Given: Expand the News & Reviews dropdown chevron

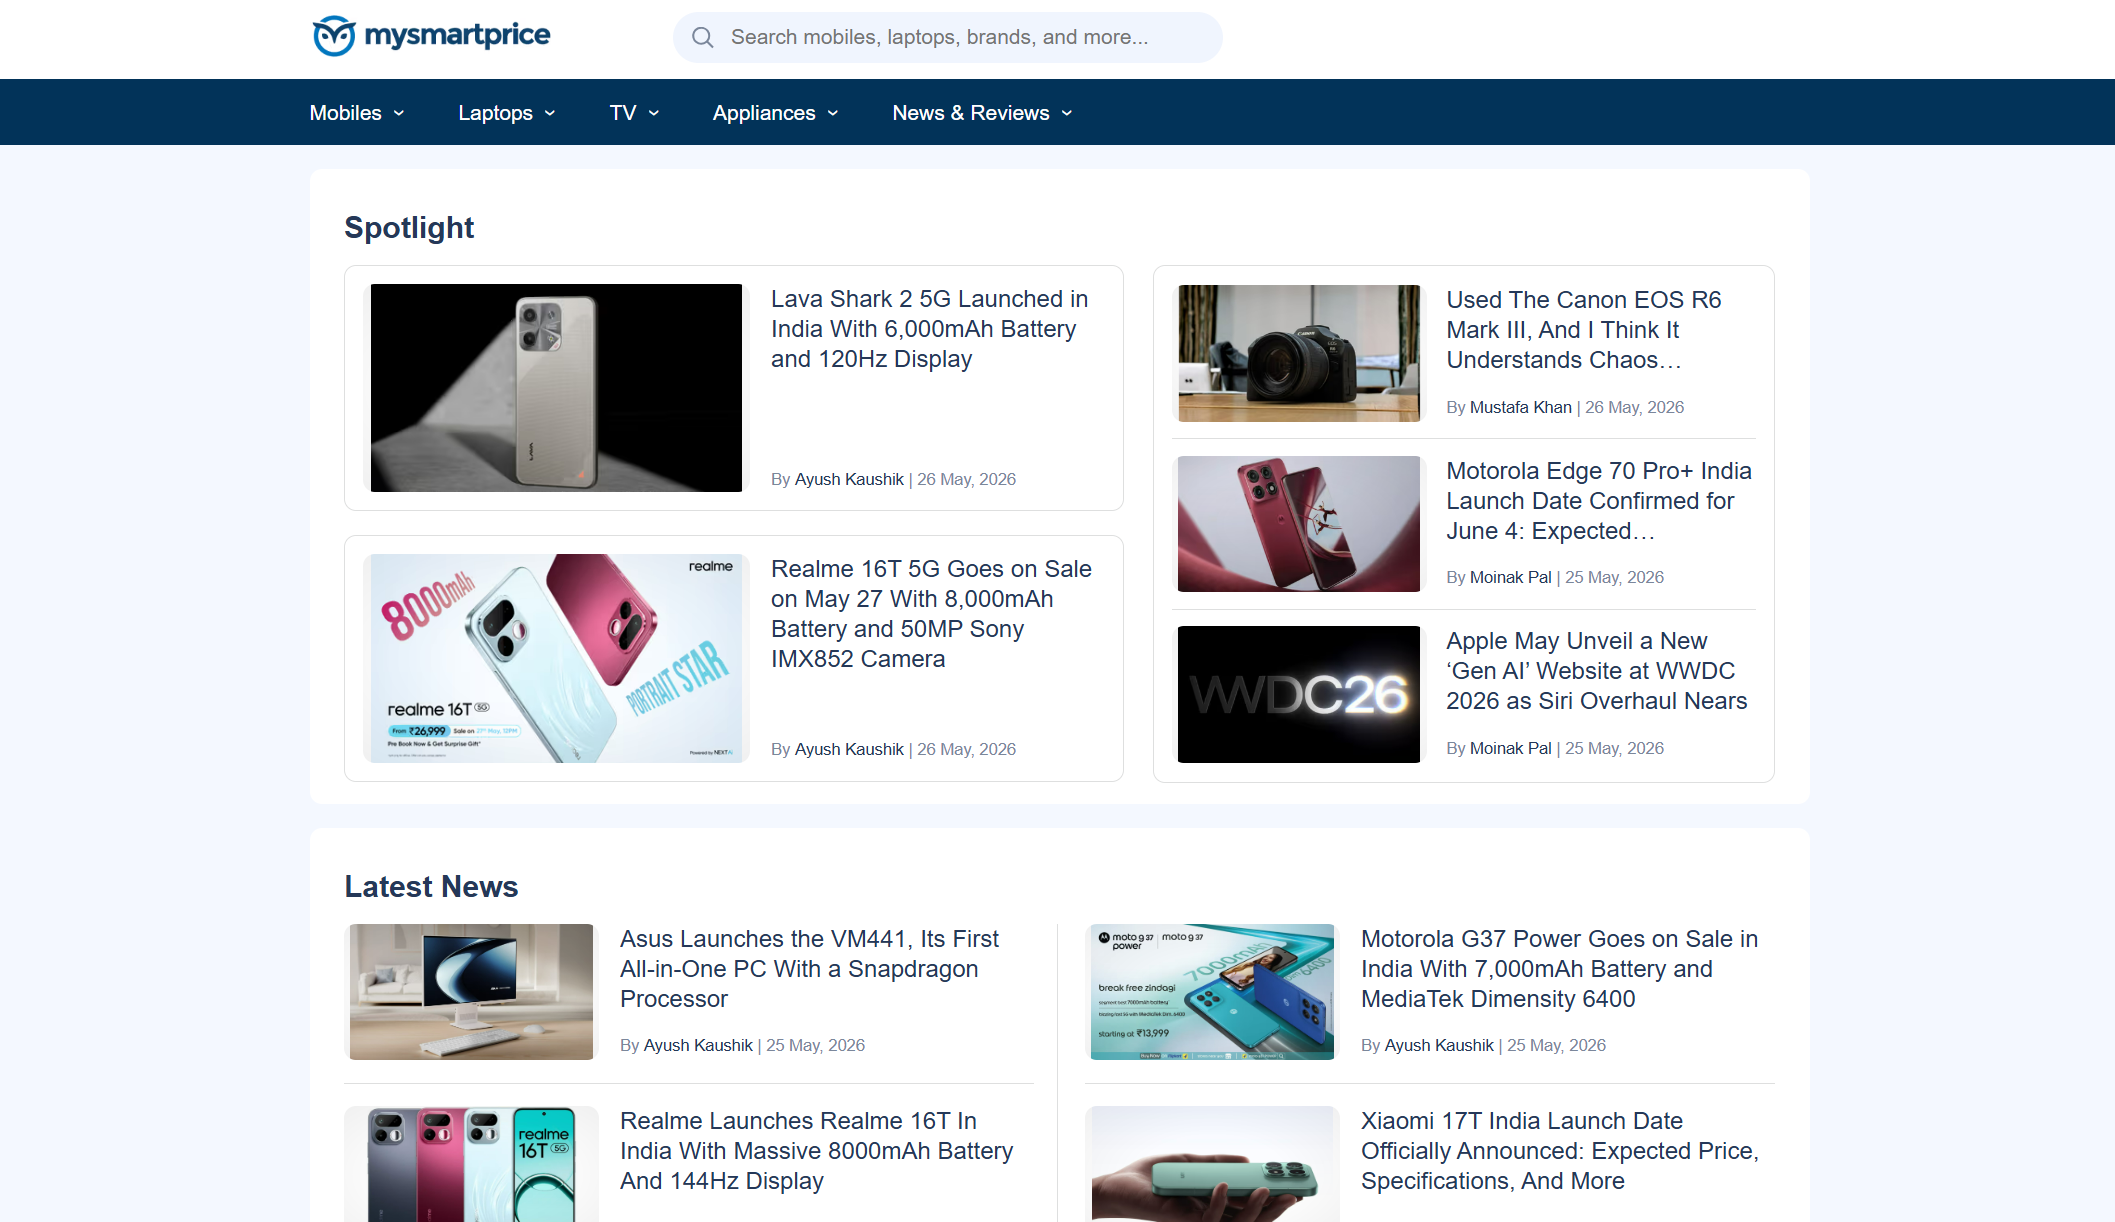Looking at the screenshot, I should (1067, 114).
